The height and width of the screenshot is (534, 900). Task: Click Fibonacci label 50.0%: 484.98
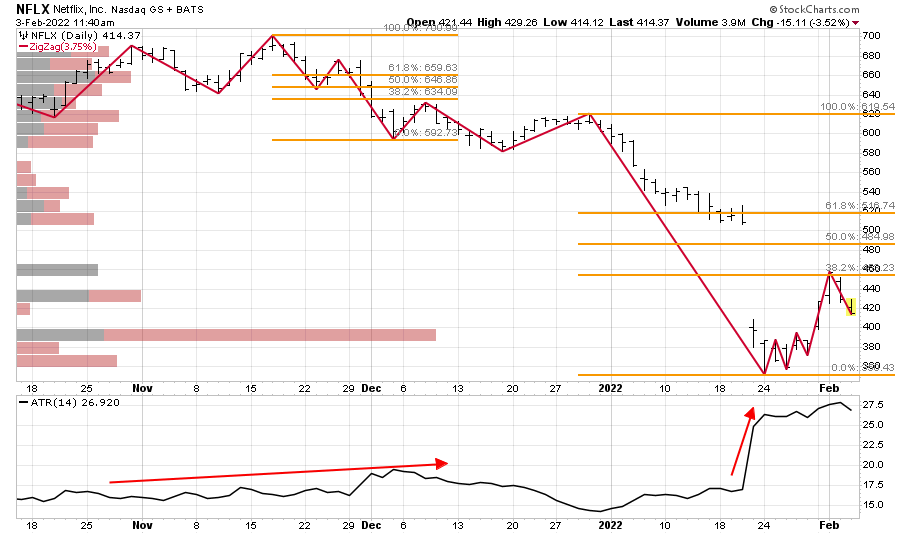[859, 237]
